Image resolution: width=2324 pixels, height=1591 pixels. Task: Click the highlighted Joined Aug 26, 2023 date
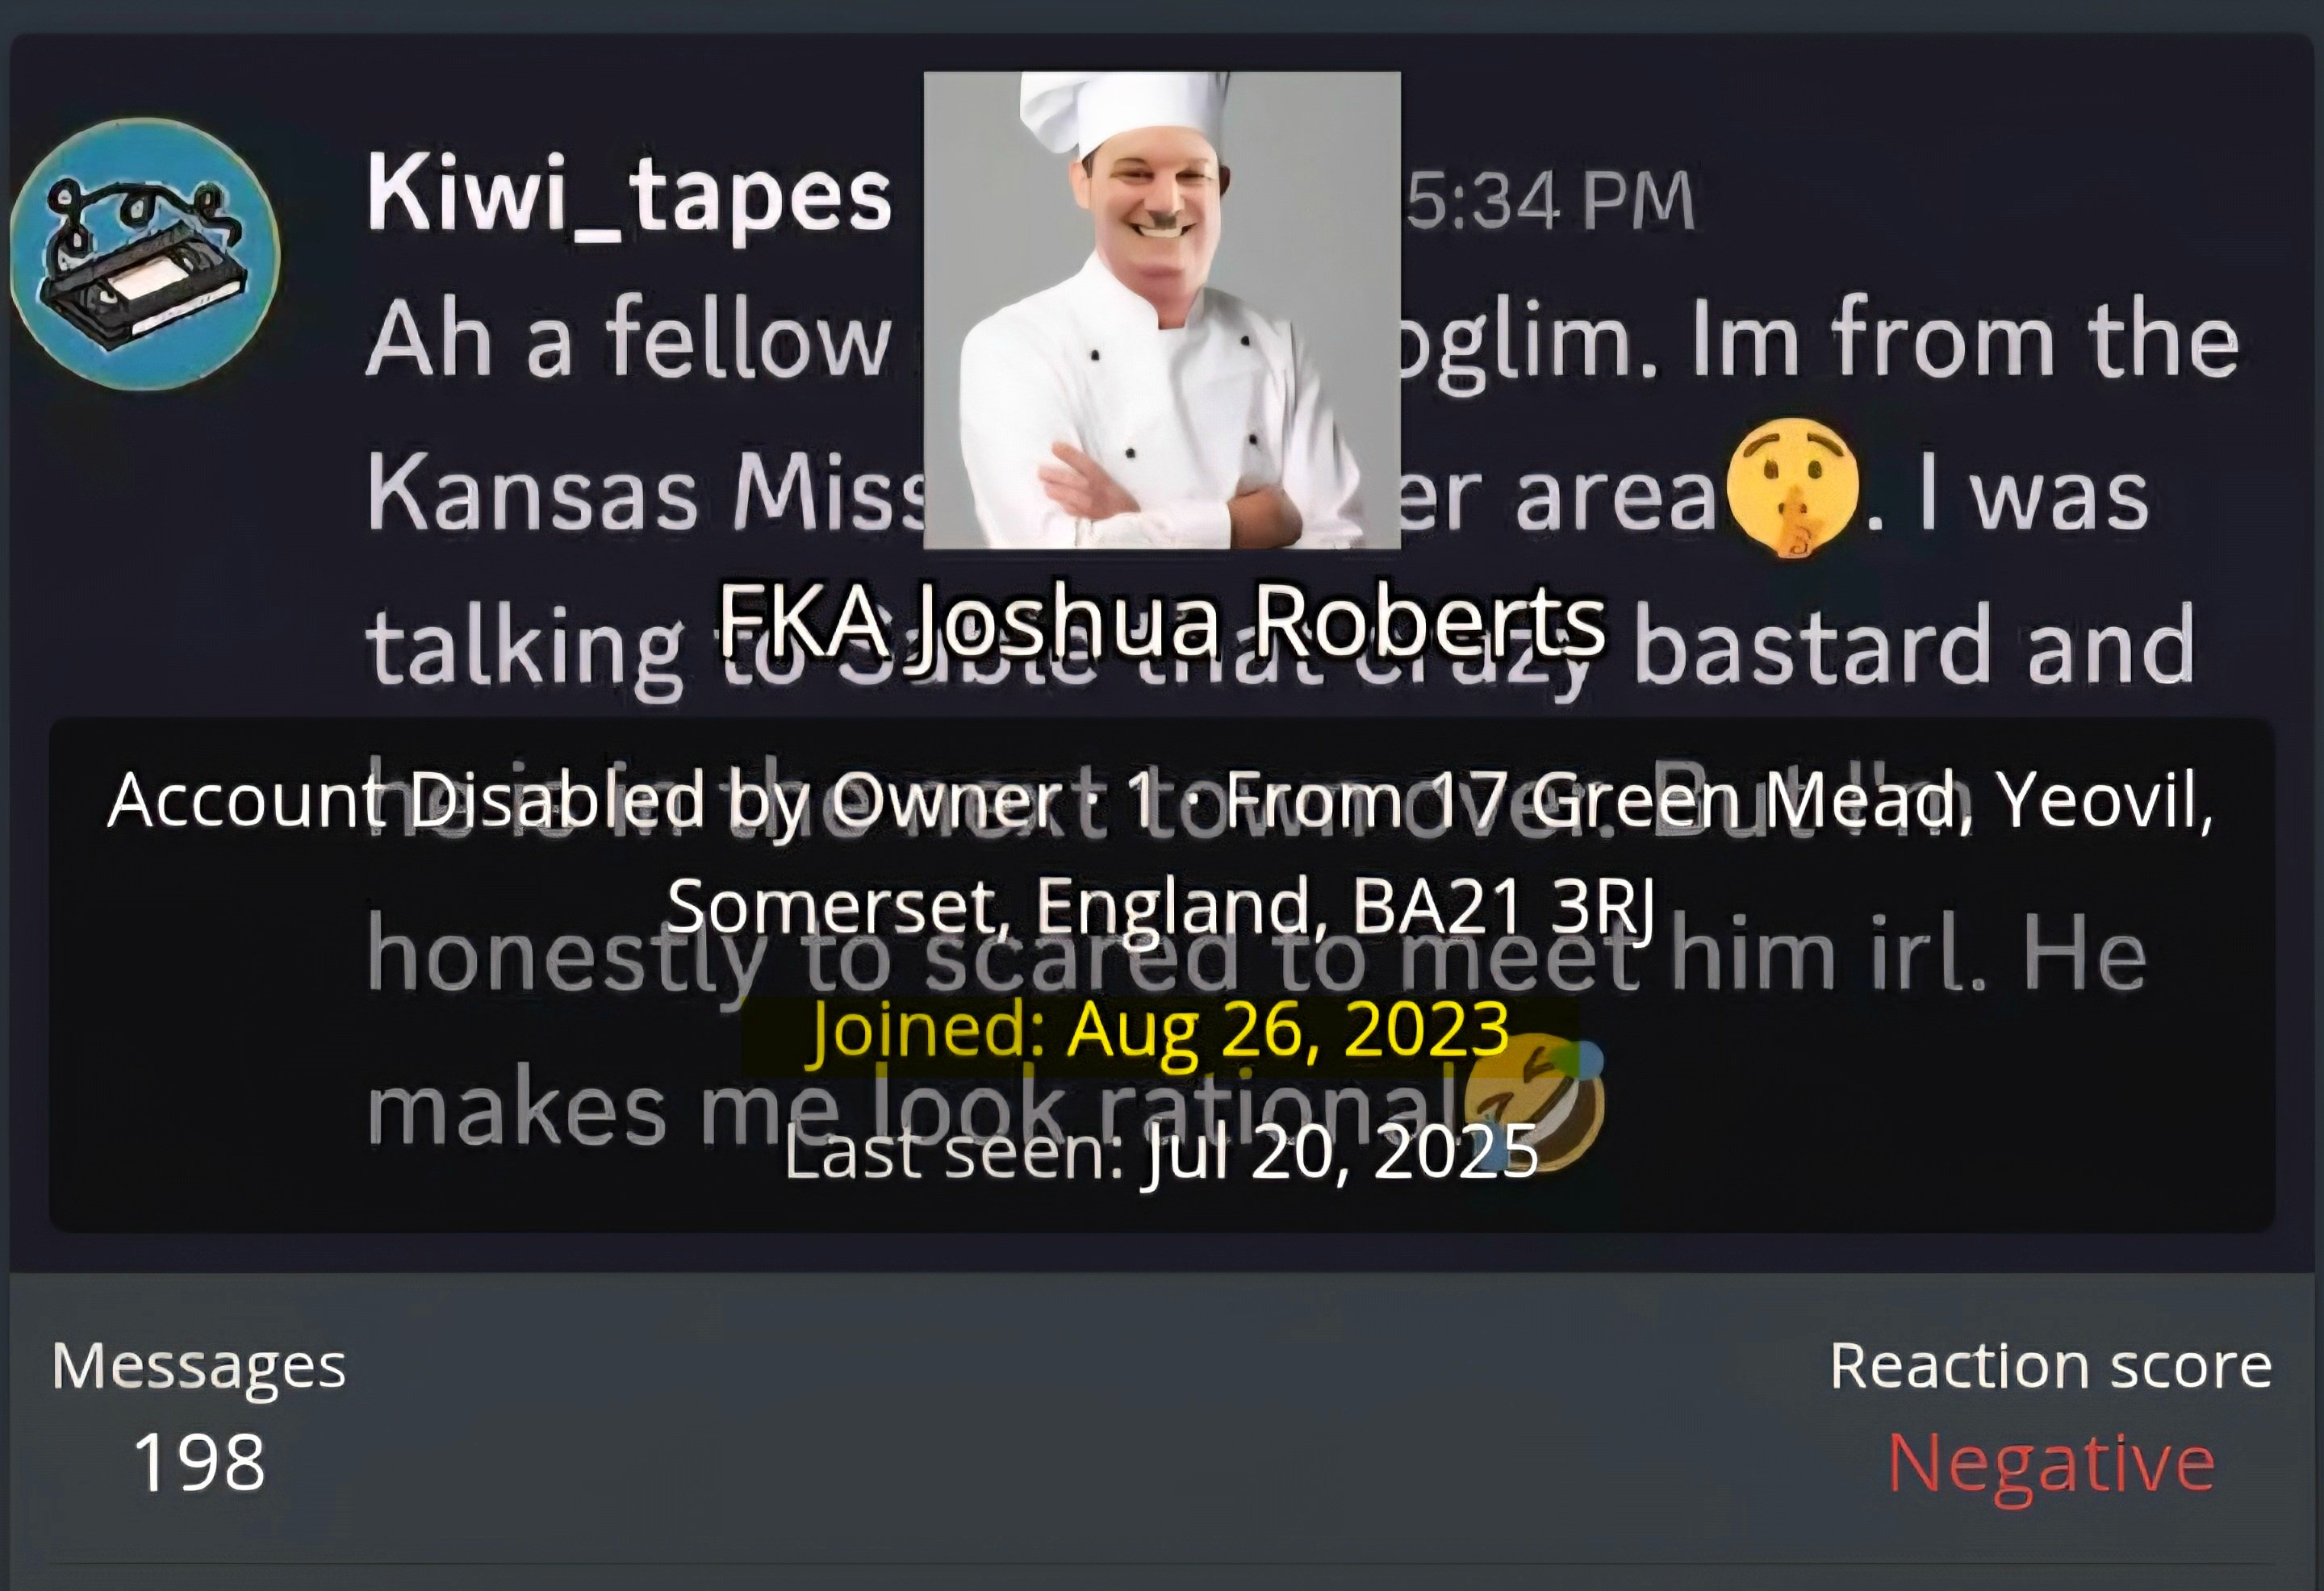coord(1160,1029)
